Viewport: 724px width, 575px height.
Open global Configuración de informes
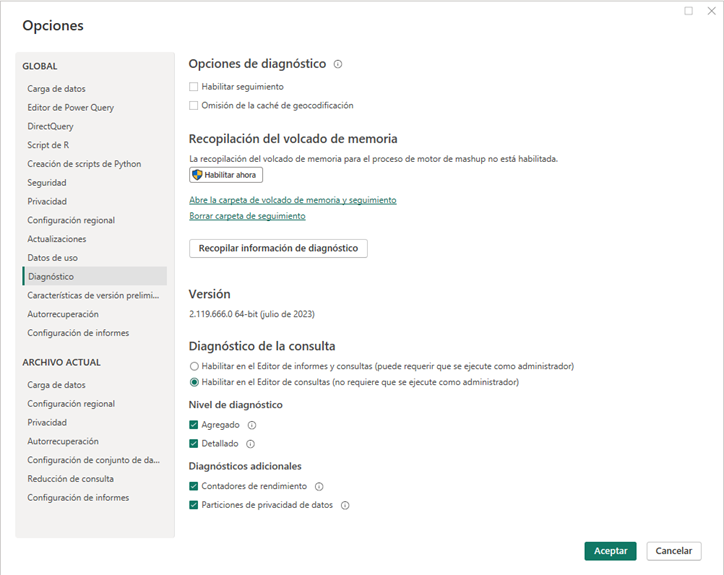point(95,333)
